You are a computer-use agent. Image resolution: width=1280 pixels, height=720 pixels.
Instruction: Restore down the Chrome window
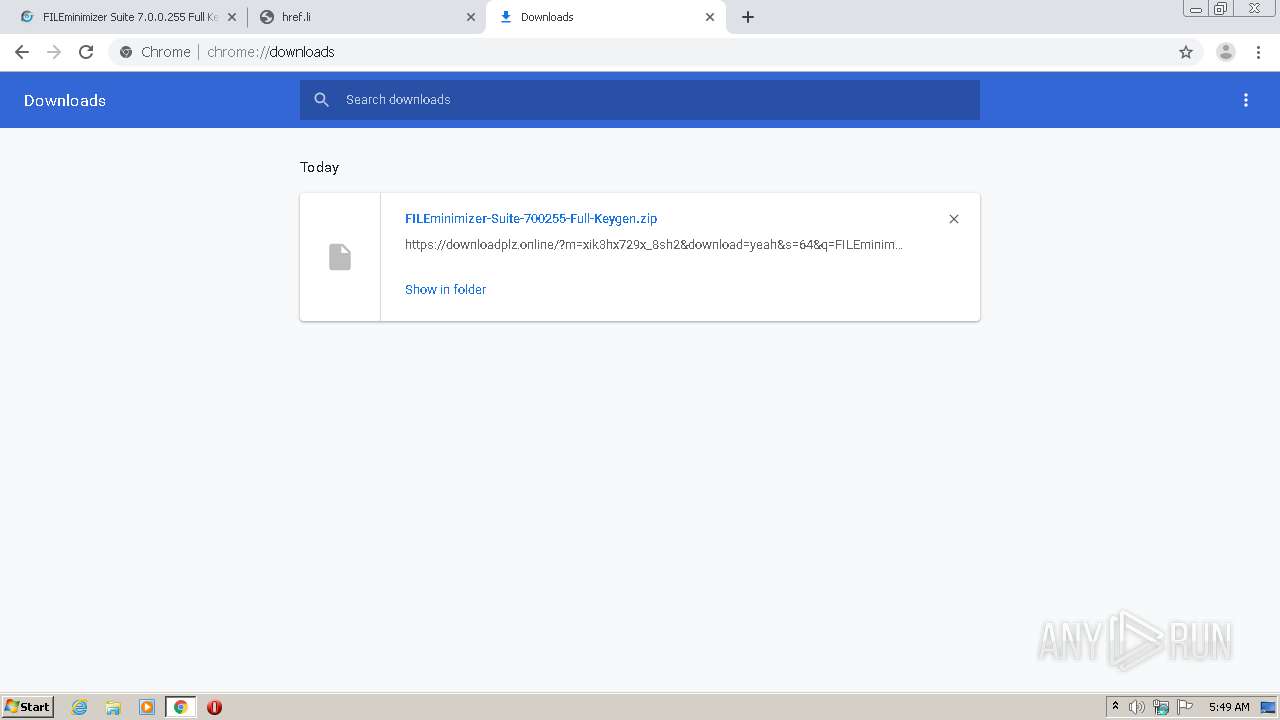[1221, 9]
